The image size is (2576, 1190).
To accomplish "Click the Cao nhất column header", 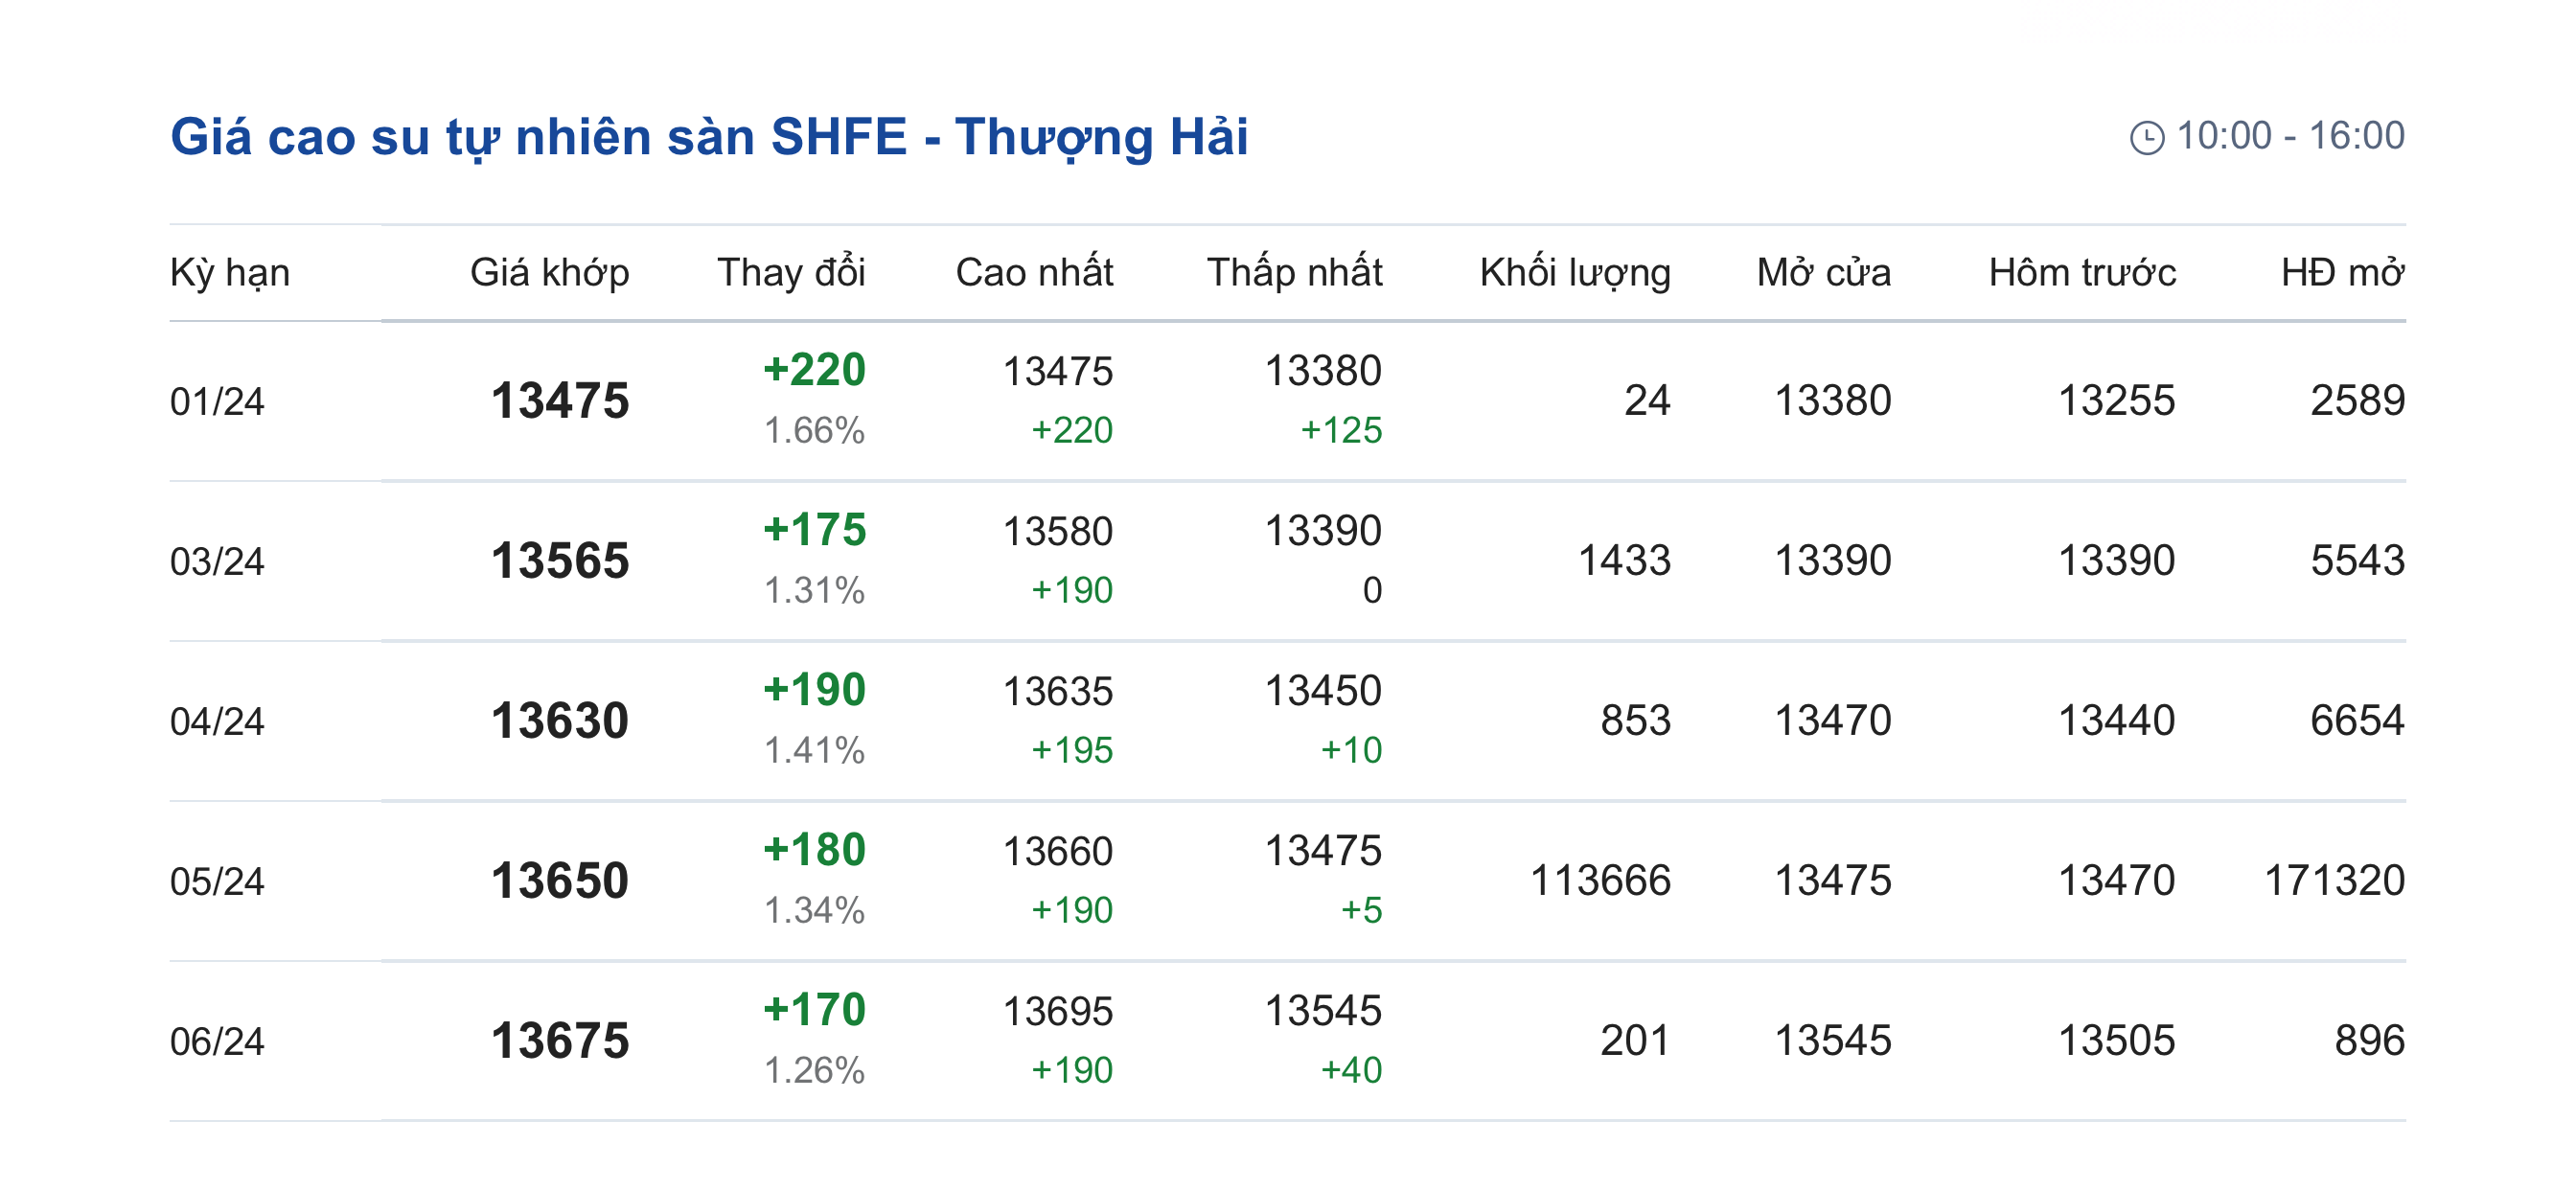I will coord(1034,272).
